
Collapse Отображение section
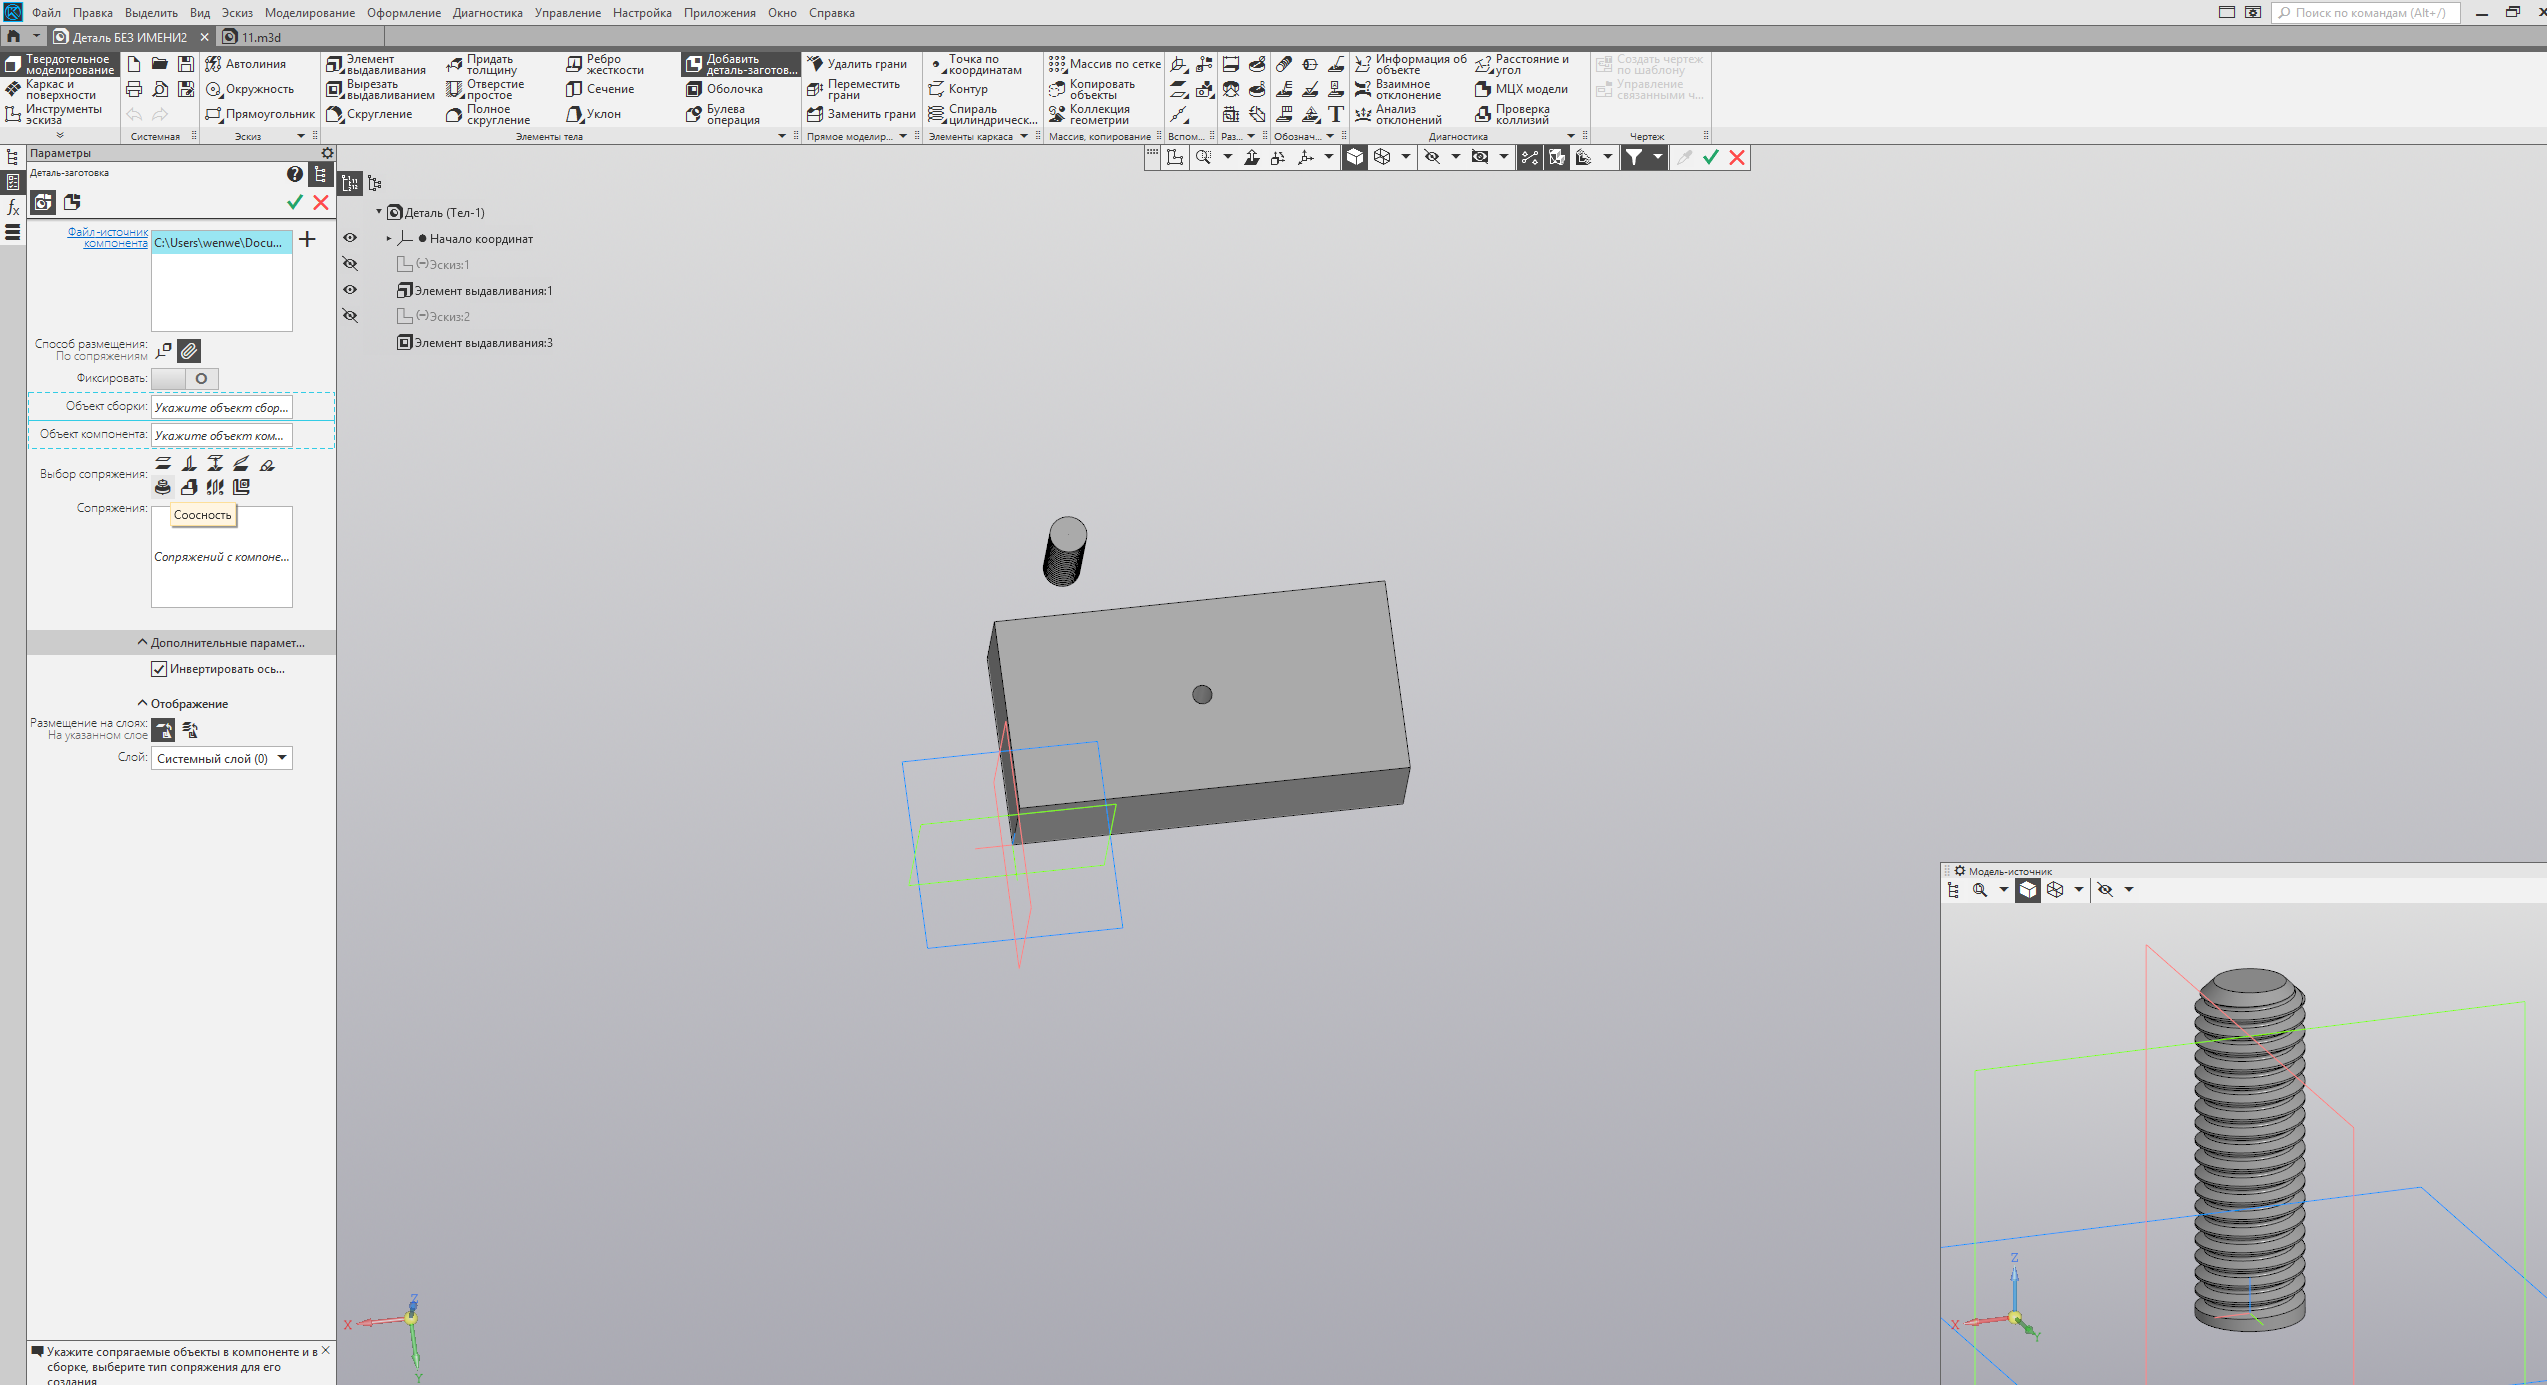[x=142, y=704]
